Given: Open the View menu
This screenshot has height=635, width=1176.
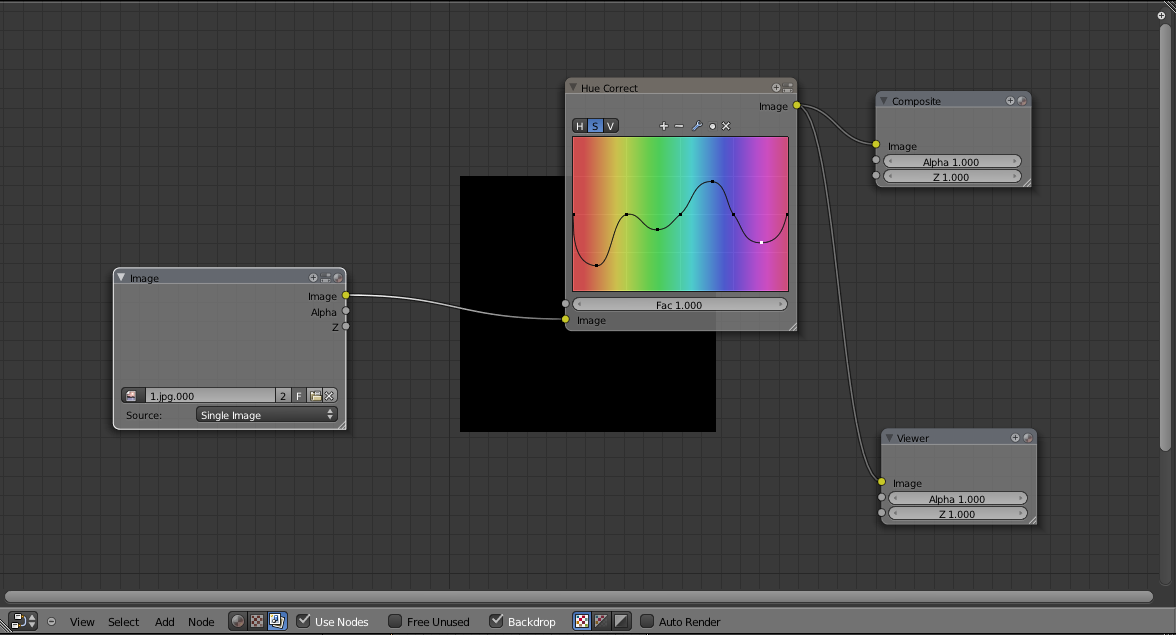Looking at the screenshot, I should [82, 622].
